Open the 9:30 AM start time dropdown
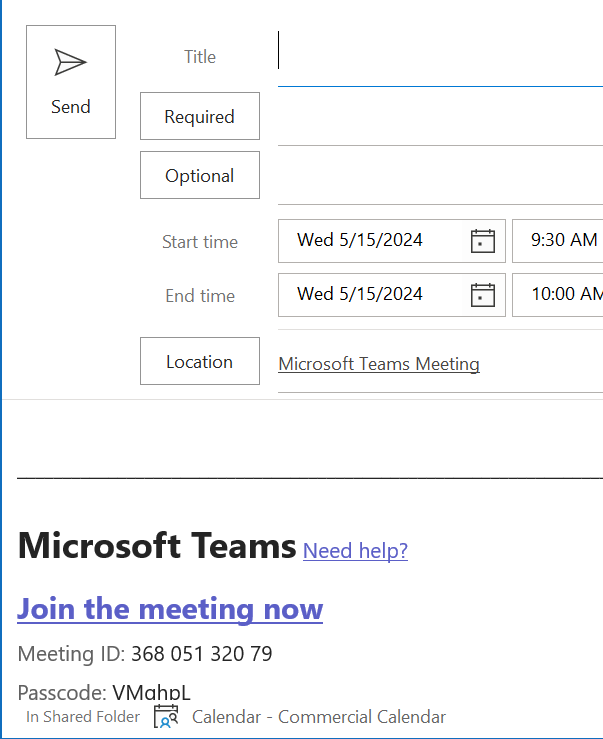Screen dimensions: 603x739 [558, 241]
